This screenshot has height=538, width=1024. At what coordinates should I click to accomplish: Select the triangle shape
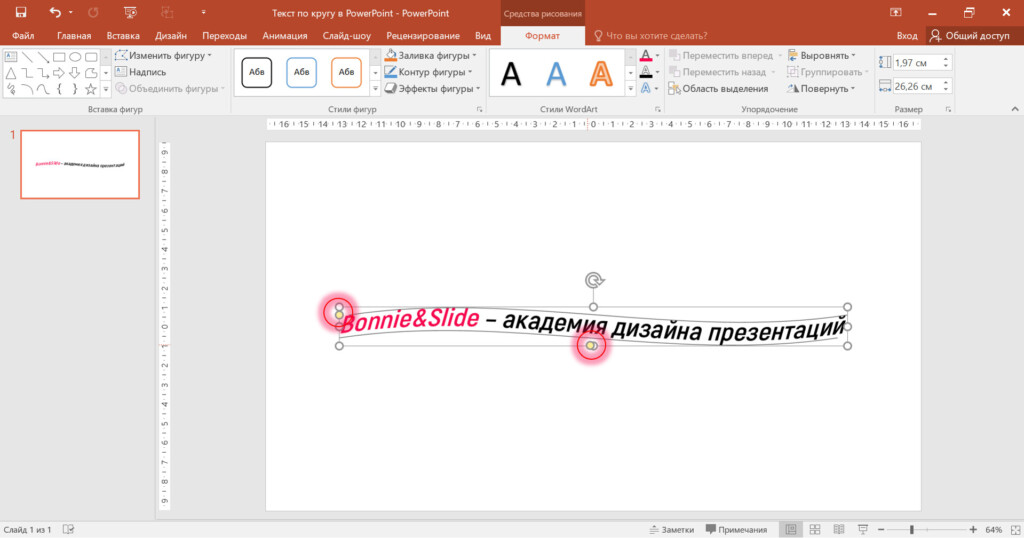point(10,73)
